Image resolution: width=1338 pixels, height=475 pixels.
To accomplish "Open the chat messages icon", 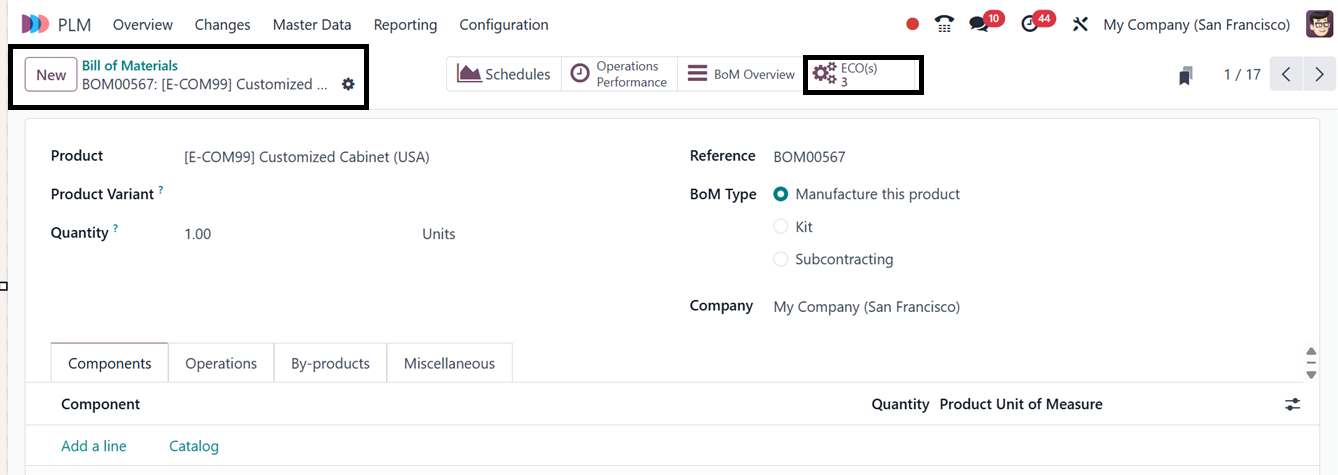I will click(979, 25).
